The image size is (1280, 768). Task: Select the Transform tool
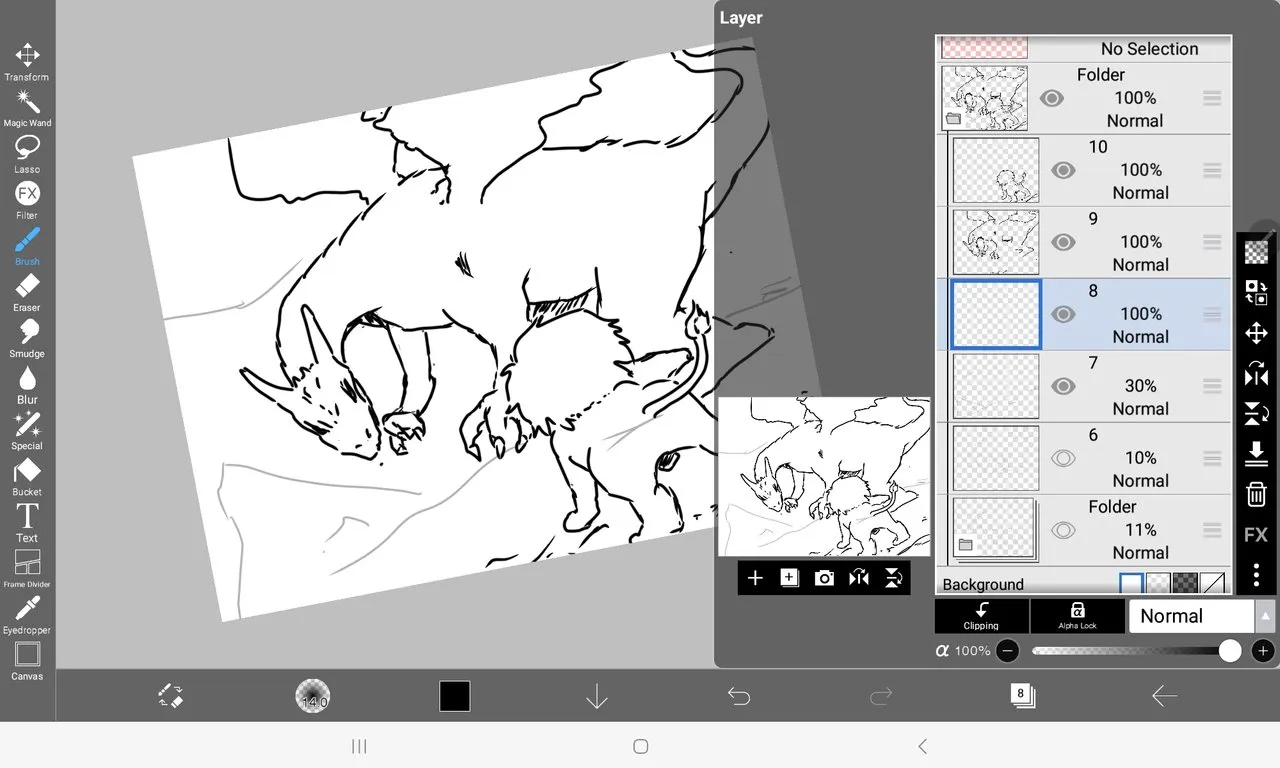[x=27, y=62]
